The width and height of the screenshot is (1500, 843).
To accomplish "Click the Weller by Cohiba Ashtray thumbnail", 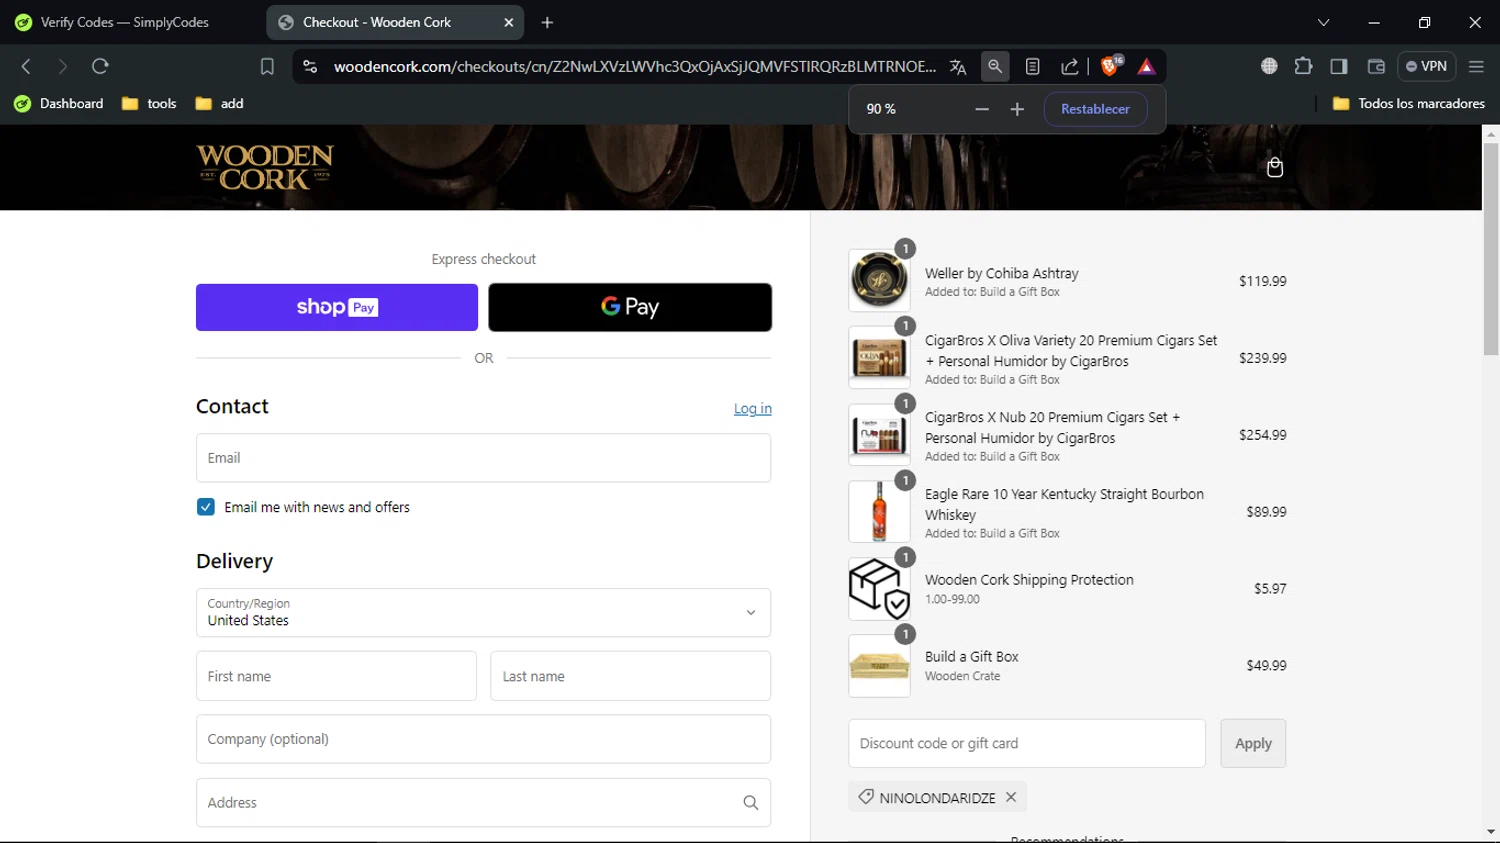I will (x=879, y=280).
